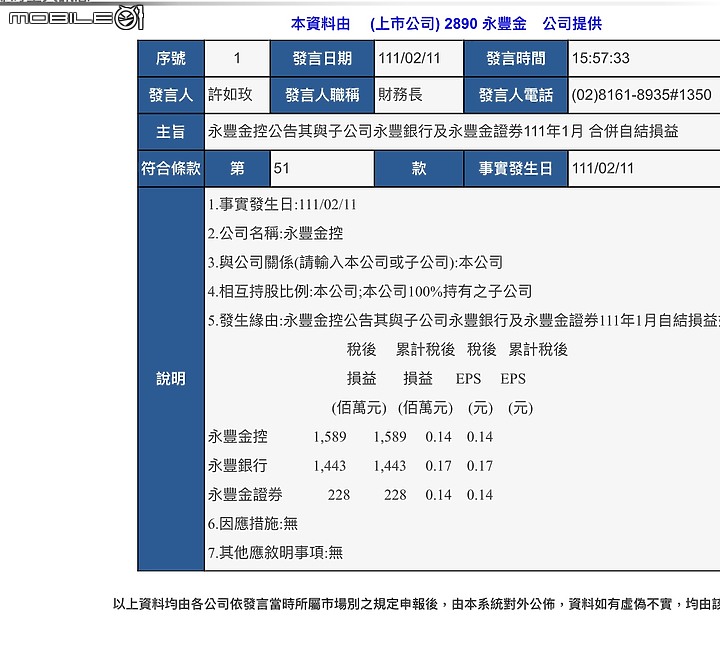The height and width of the screenshot is (671, 720).
Task: Select line 7.其他應敘明事項:無
Action: point(275,553)
